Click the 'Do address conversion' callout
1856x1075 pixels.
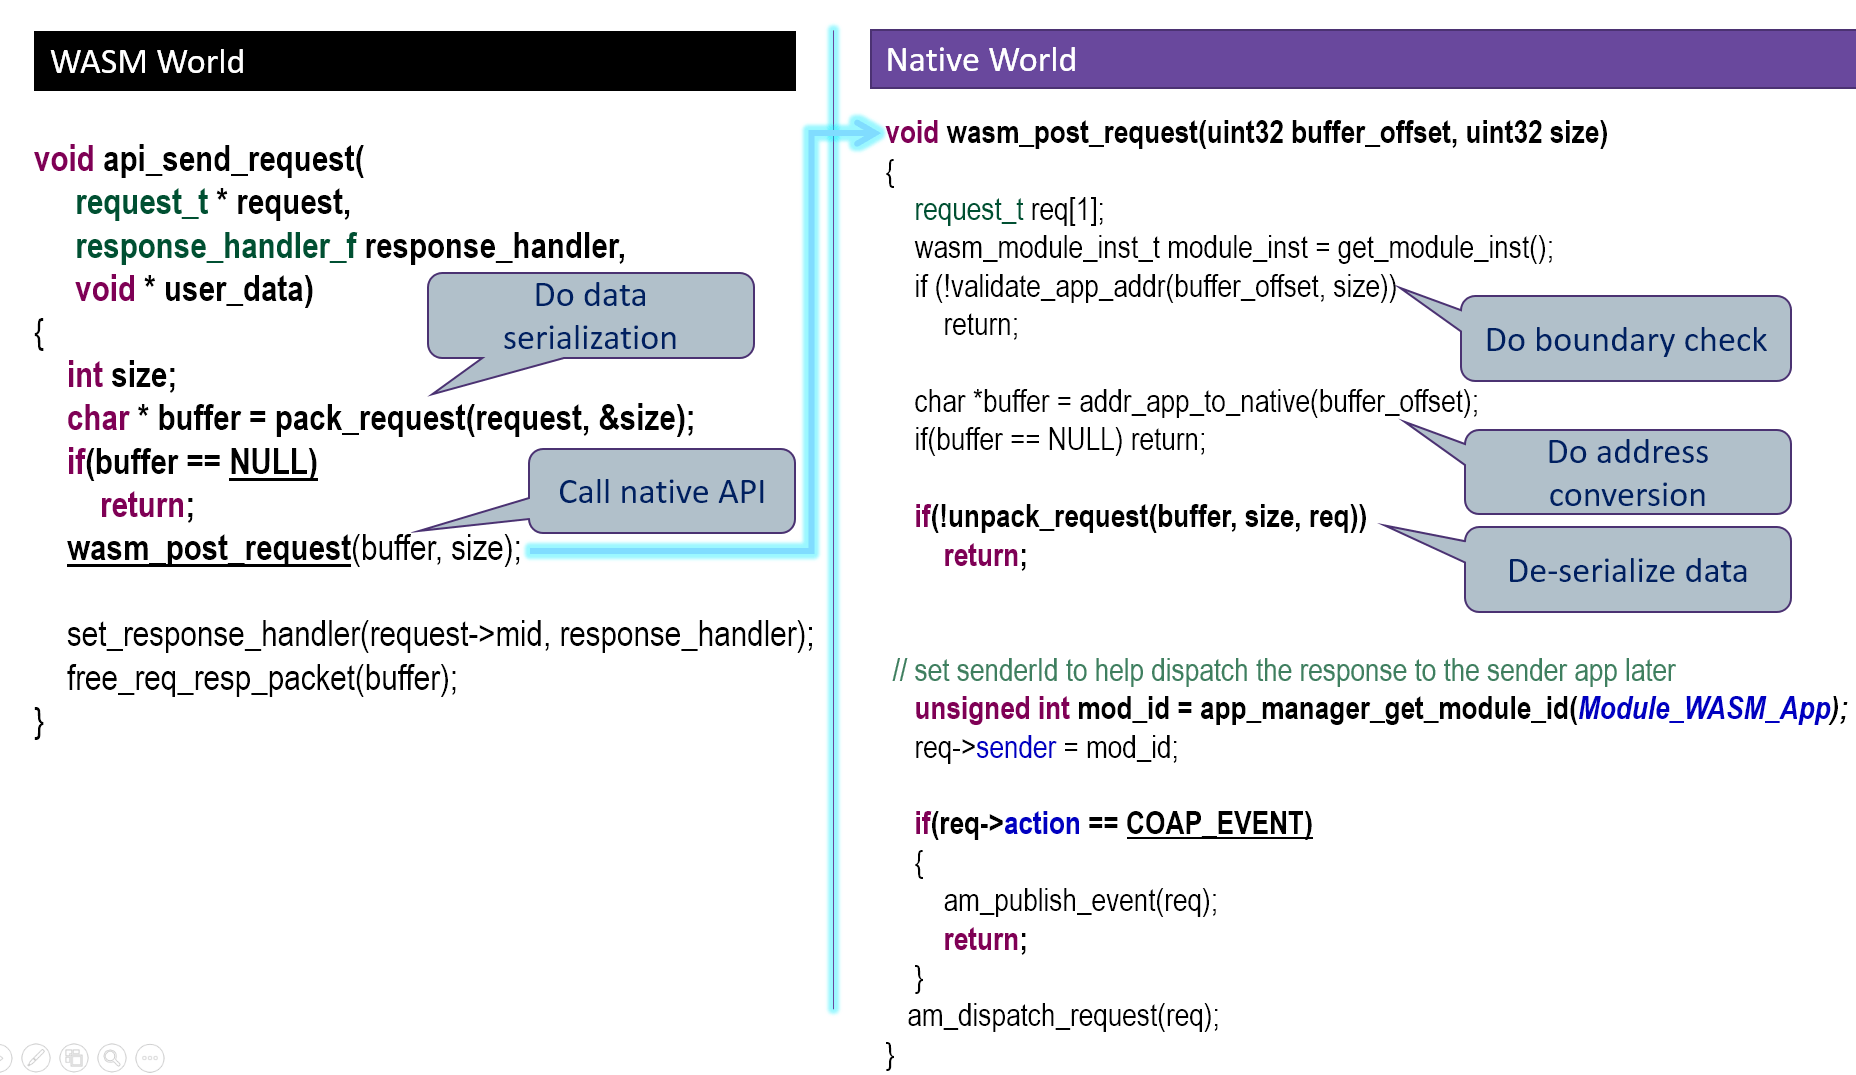coord(1627,472)
